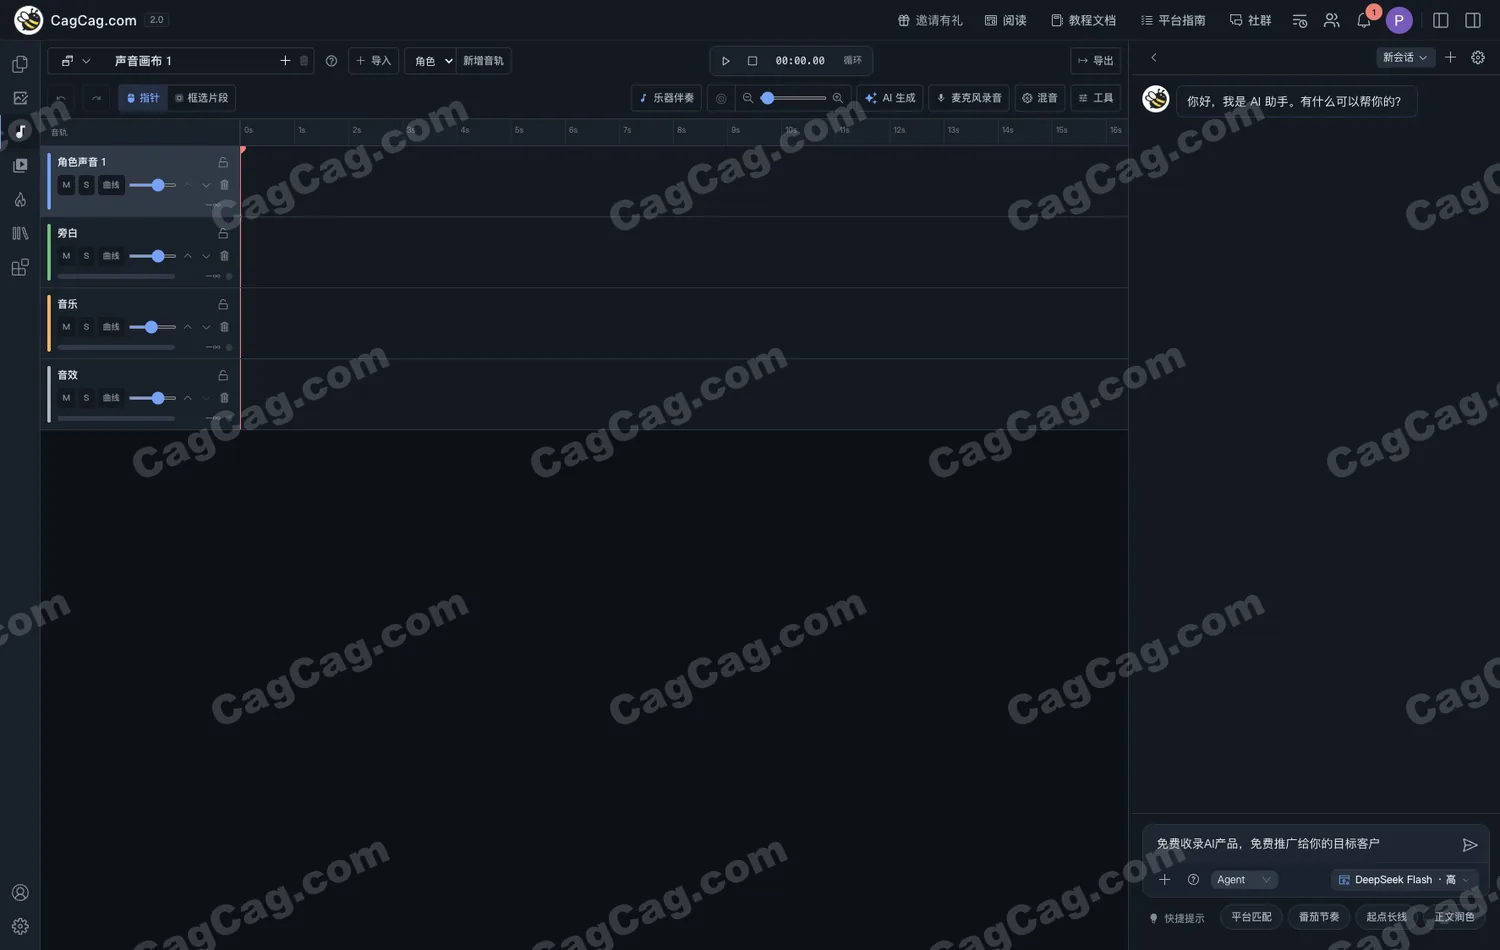Image resolution: width=1500 pixels, height=950 pixels.
Task: Add a new canvas with plus icon next to 声音画布 1
Action: point(285,61)
